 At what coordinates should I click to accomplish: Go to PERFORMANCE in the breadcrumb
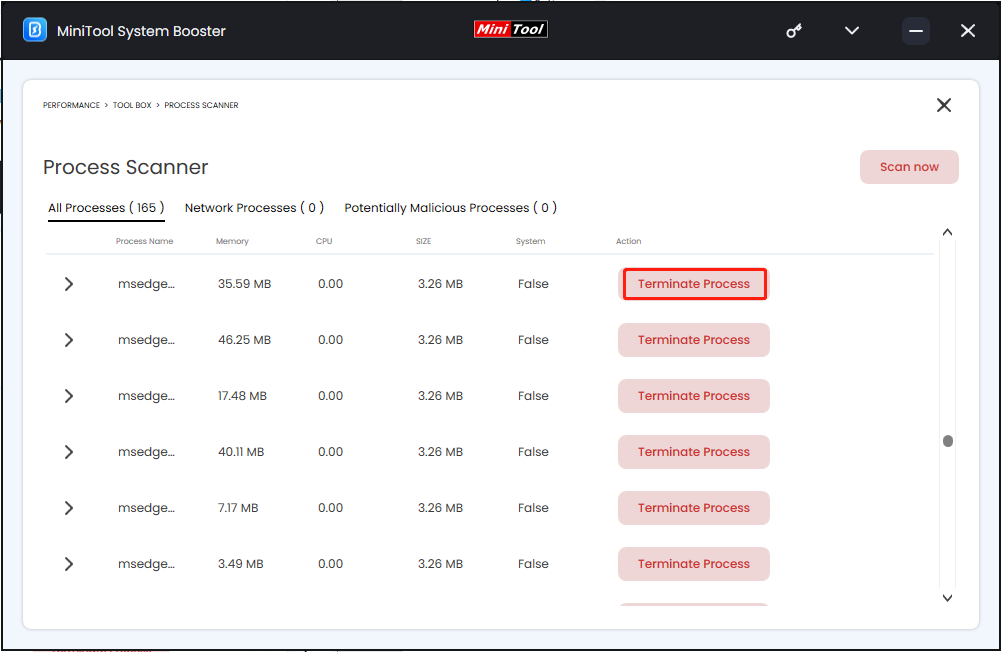[x=72, y=105]
